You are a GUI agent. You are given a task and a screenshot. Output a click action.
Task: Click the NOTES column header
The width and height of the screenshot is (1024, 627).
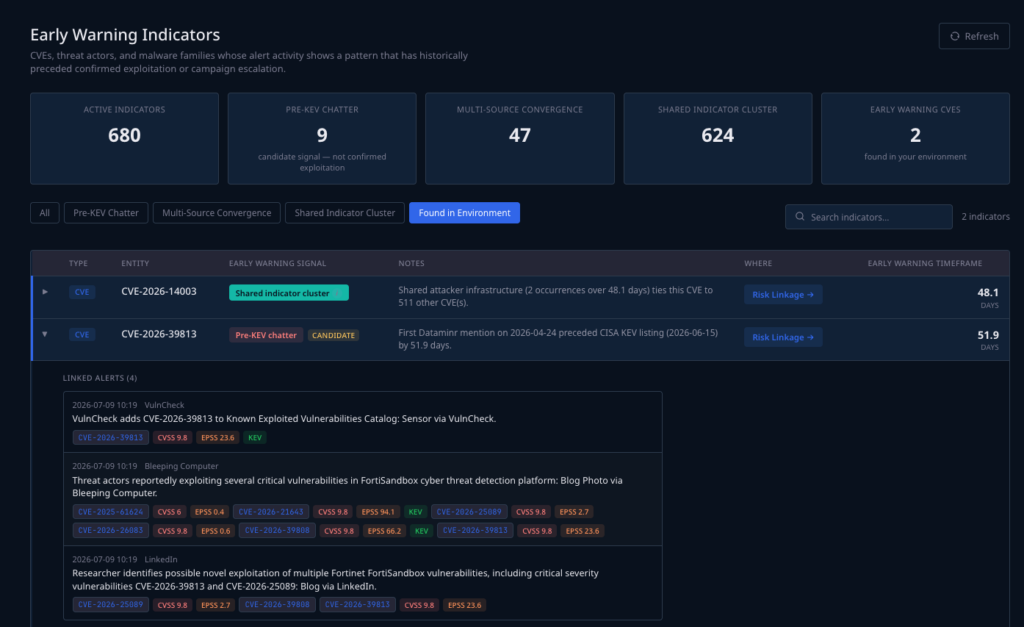411,263
